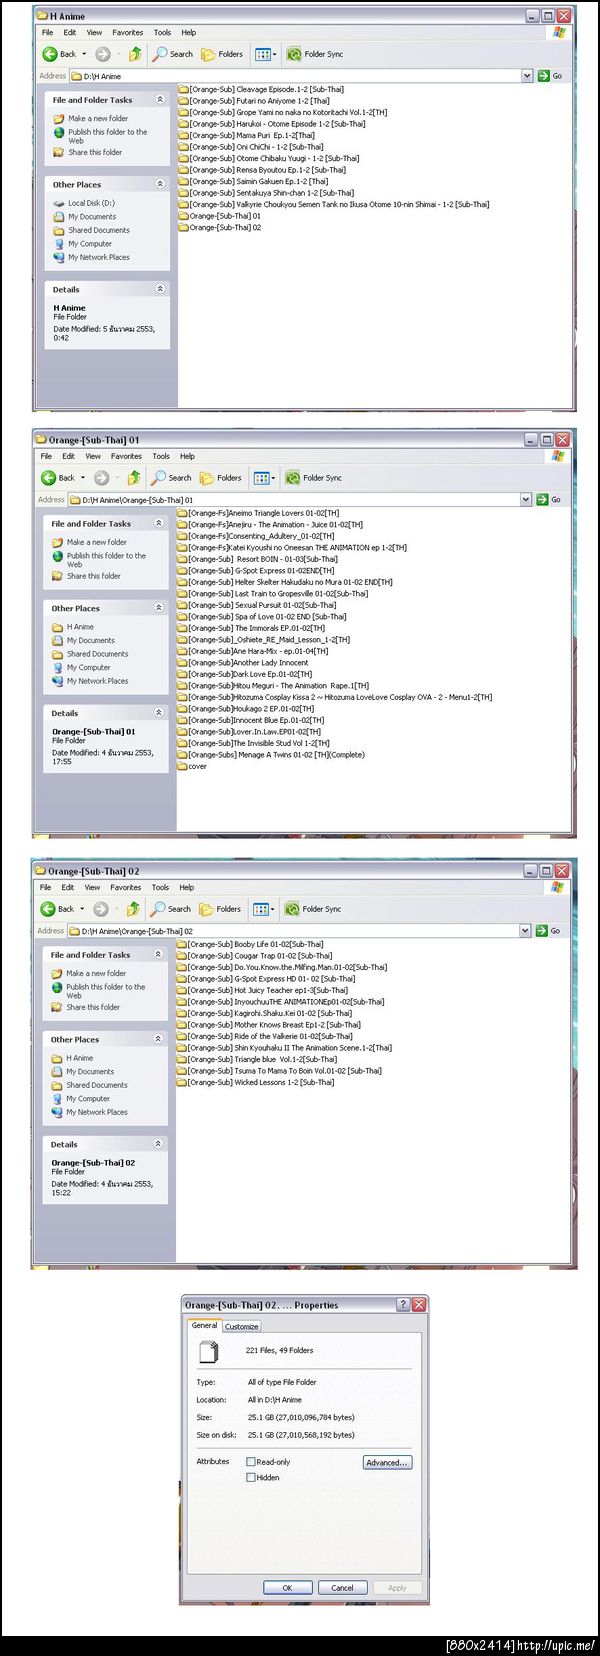Open Search in Orange-[Sub-Thai] 01 window
Screen dimensions: 600x1656
coord(172,478)
